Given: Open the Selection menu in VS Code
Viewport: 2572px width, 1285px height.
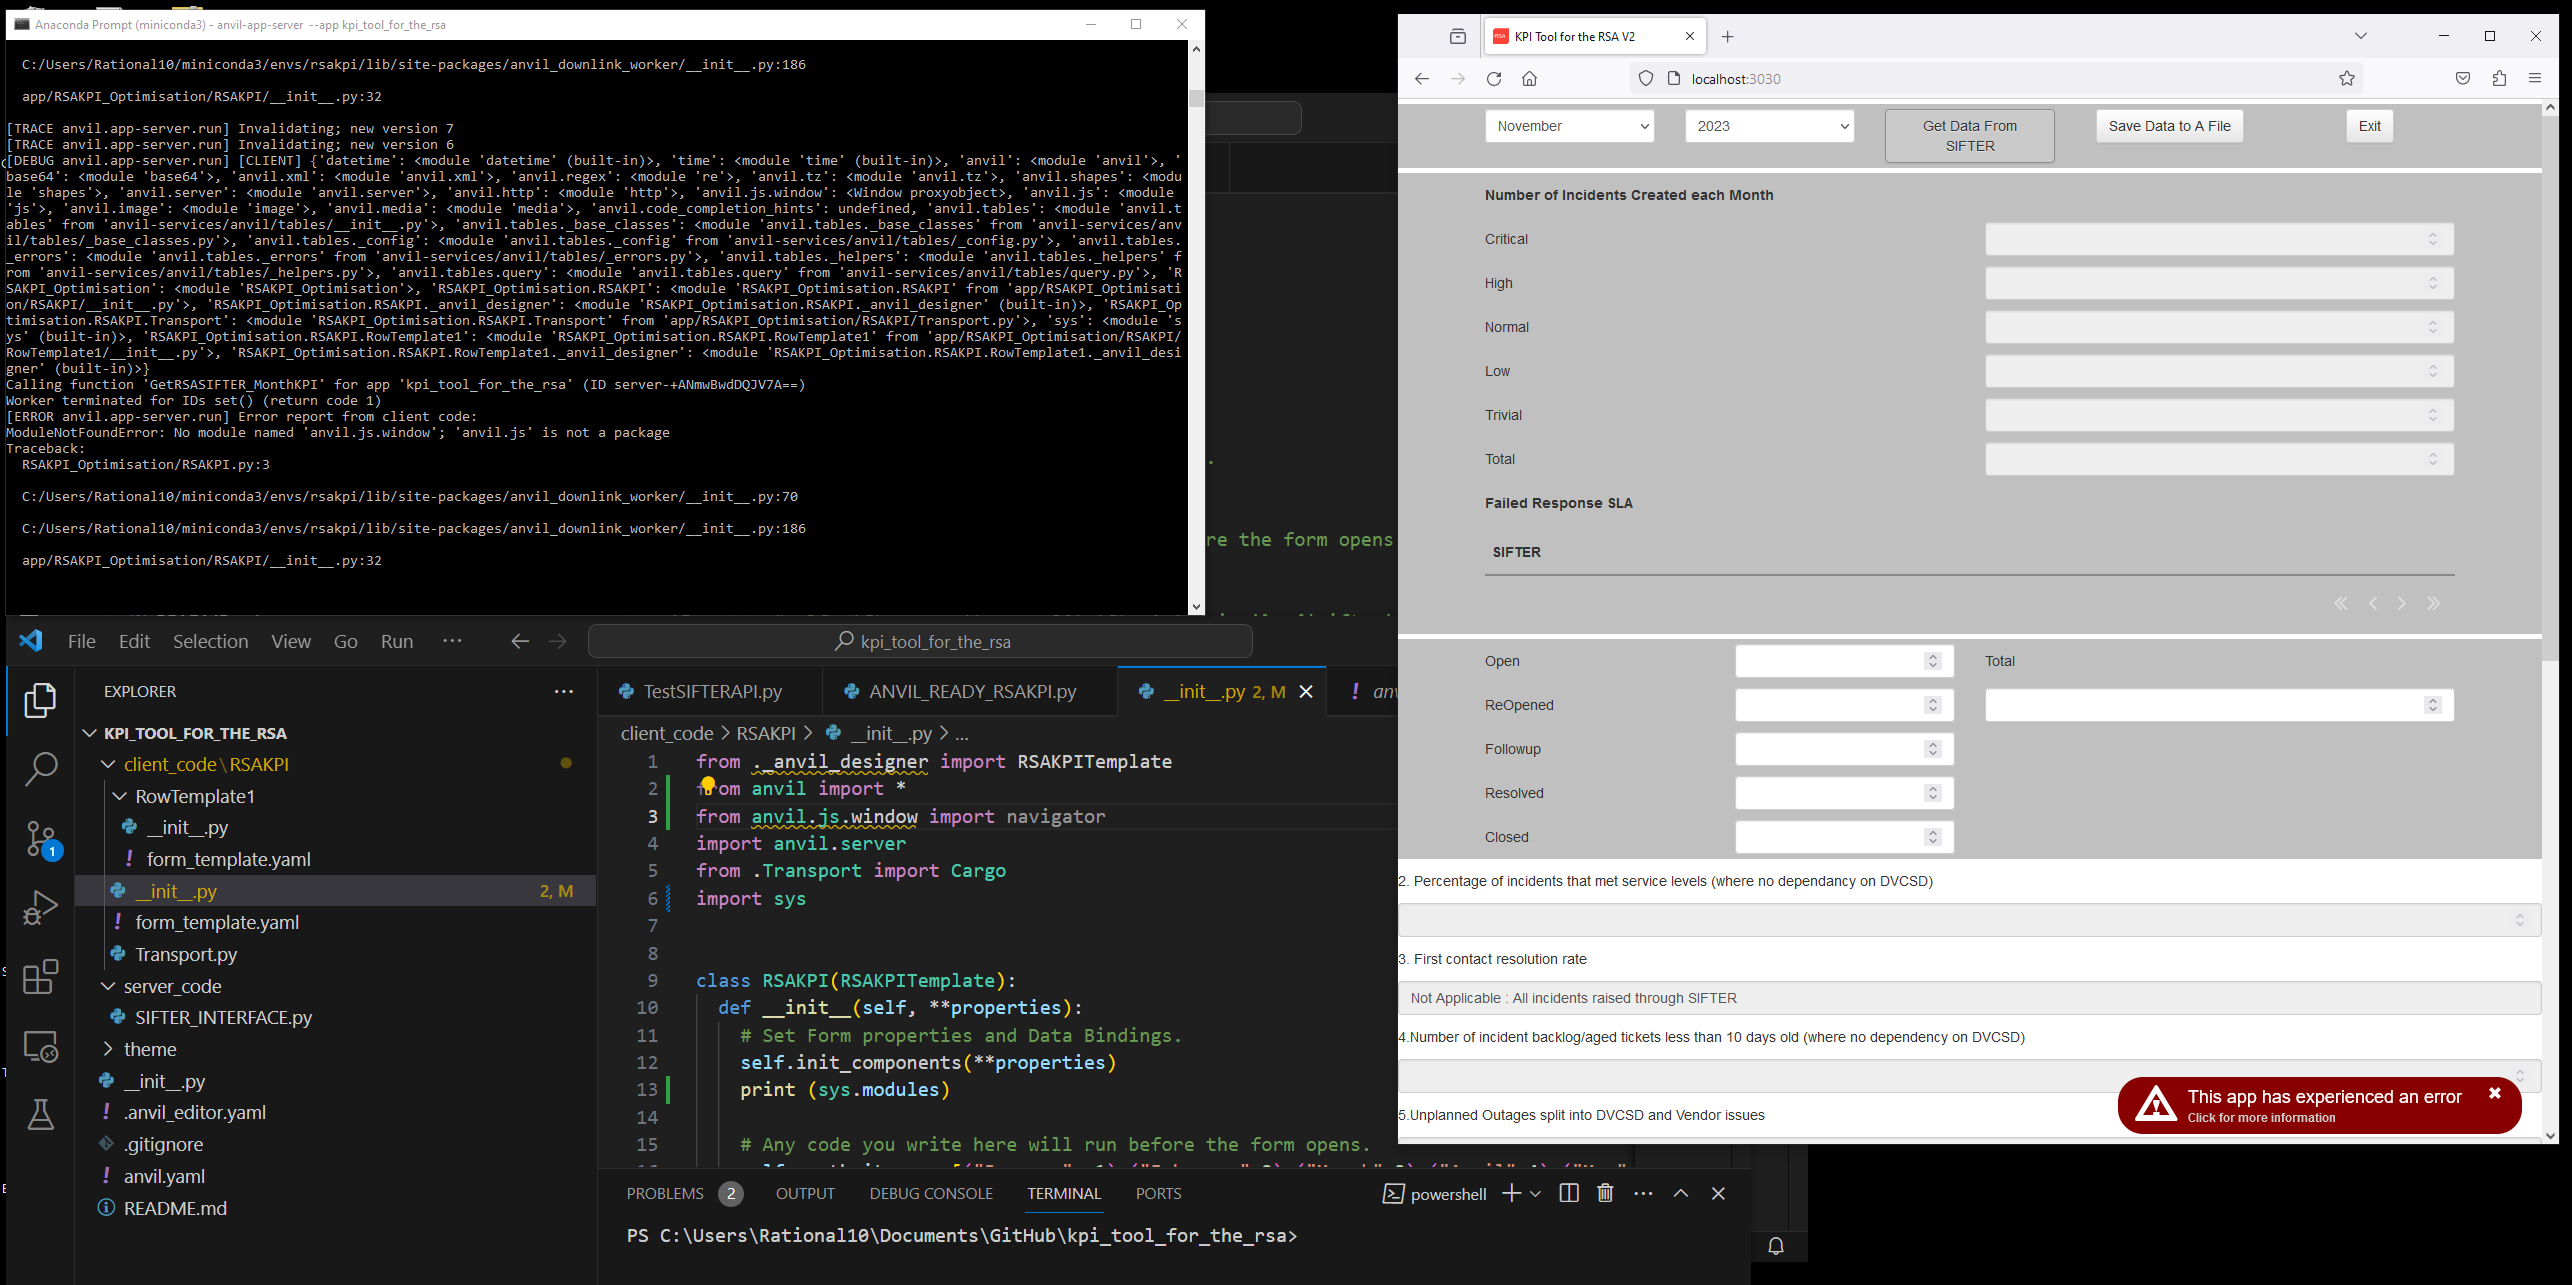Looking at the screenshot, I should click(x=210, y=641).
